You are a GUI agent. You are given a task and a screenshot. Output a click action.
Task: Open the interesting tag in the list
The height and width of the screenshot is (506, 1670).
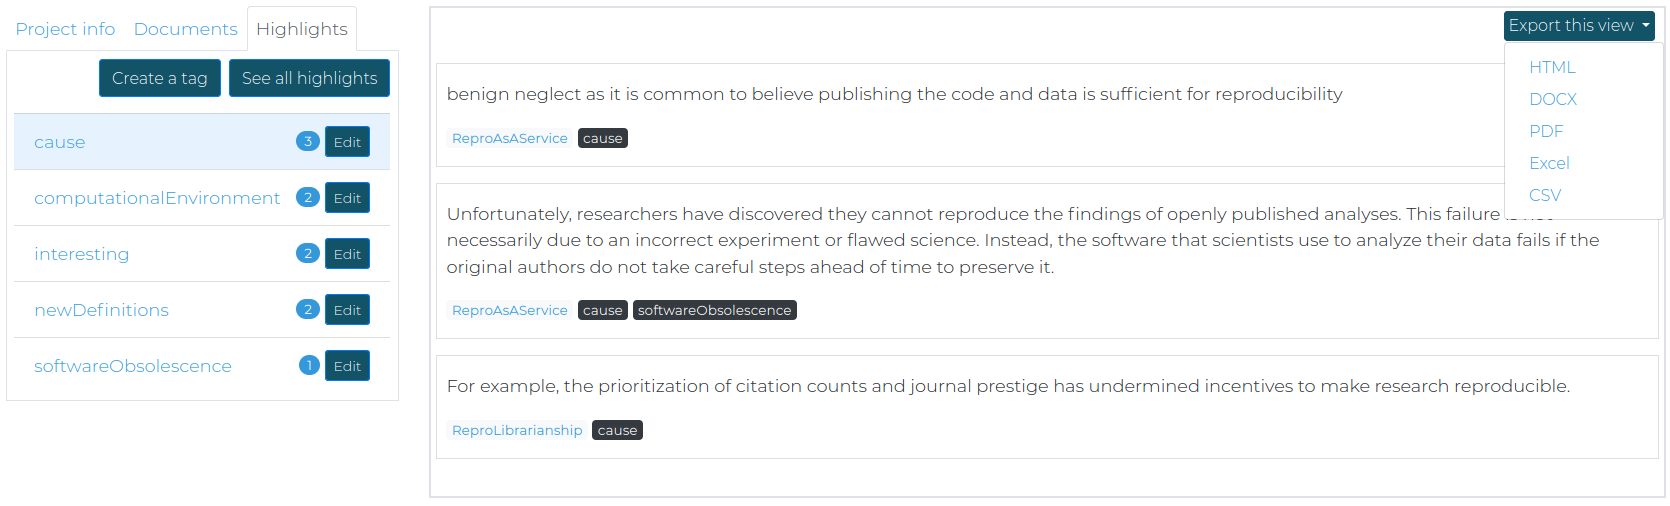(81, 254)
